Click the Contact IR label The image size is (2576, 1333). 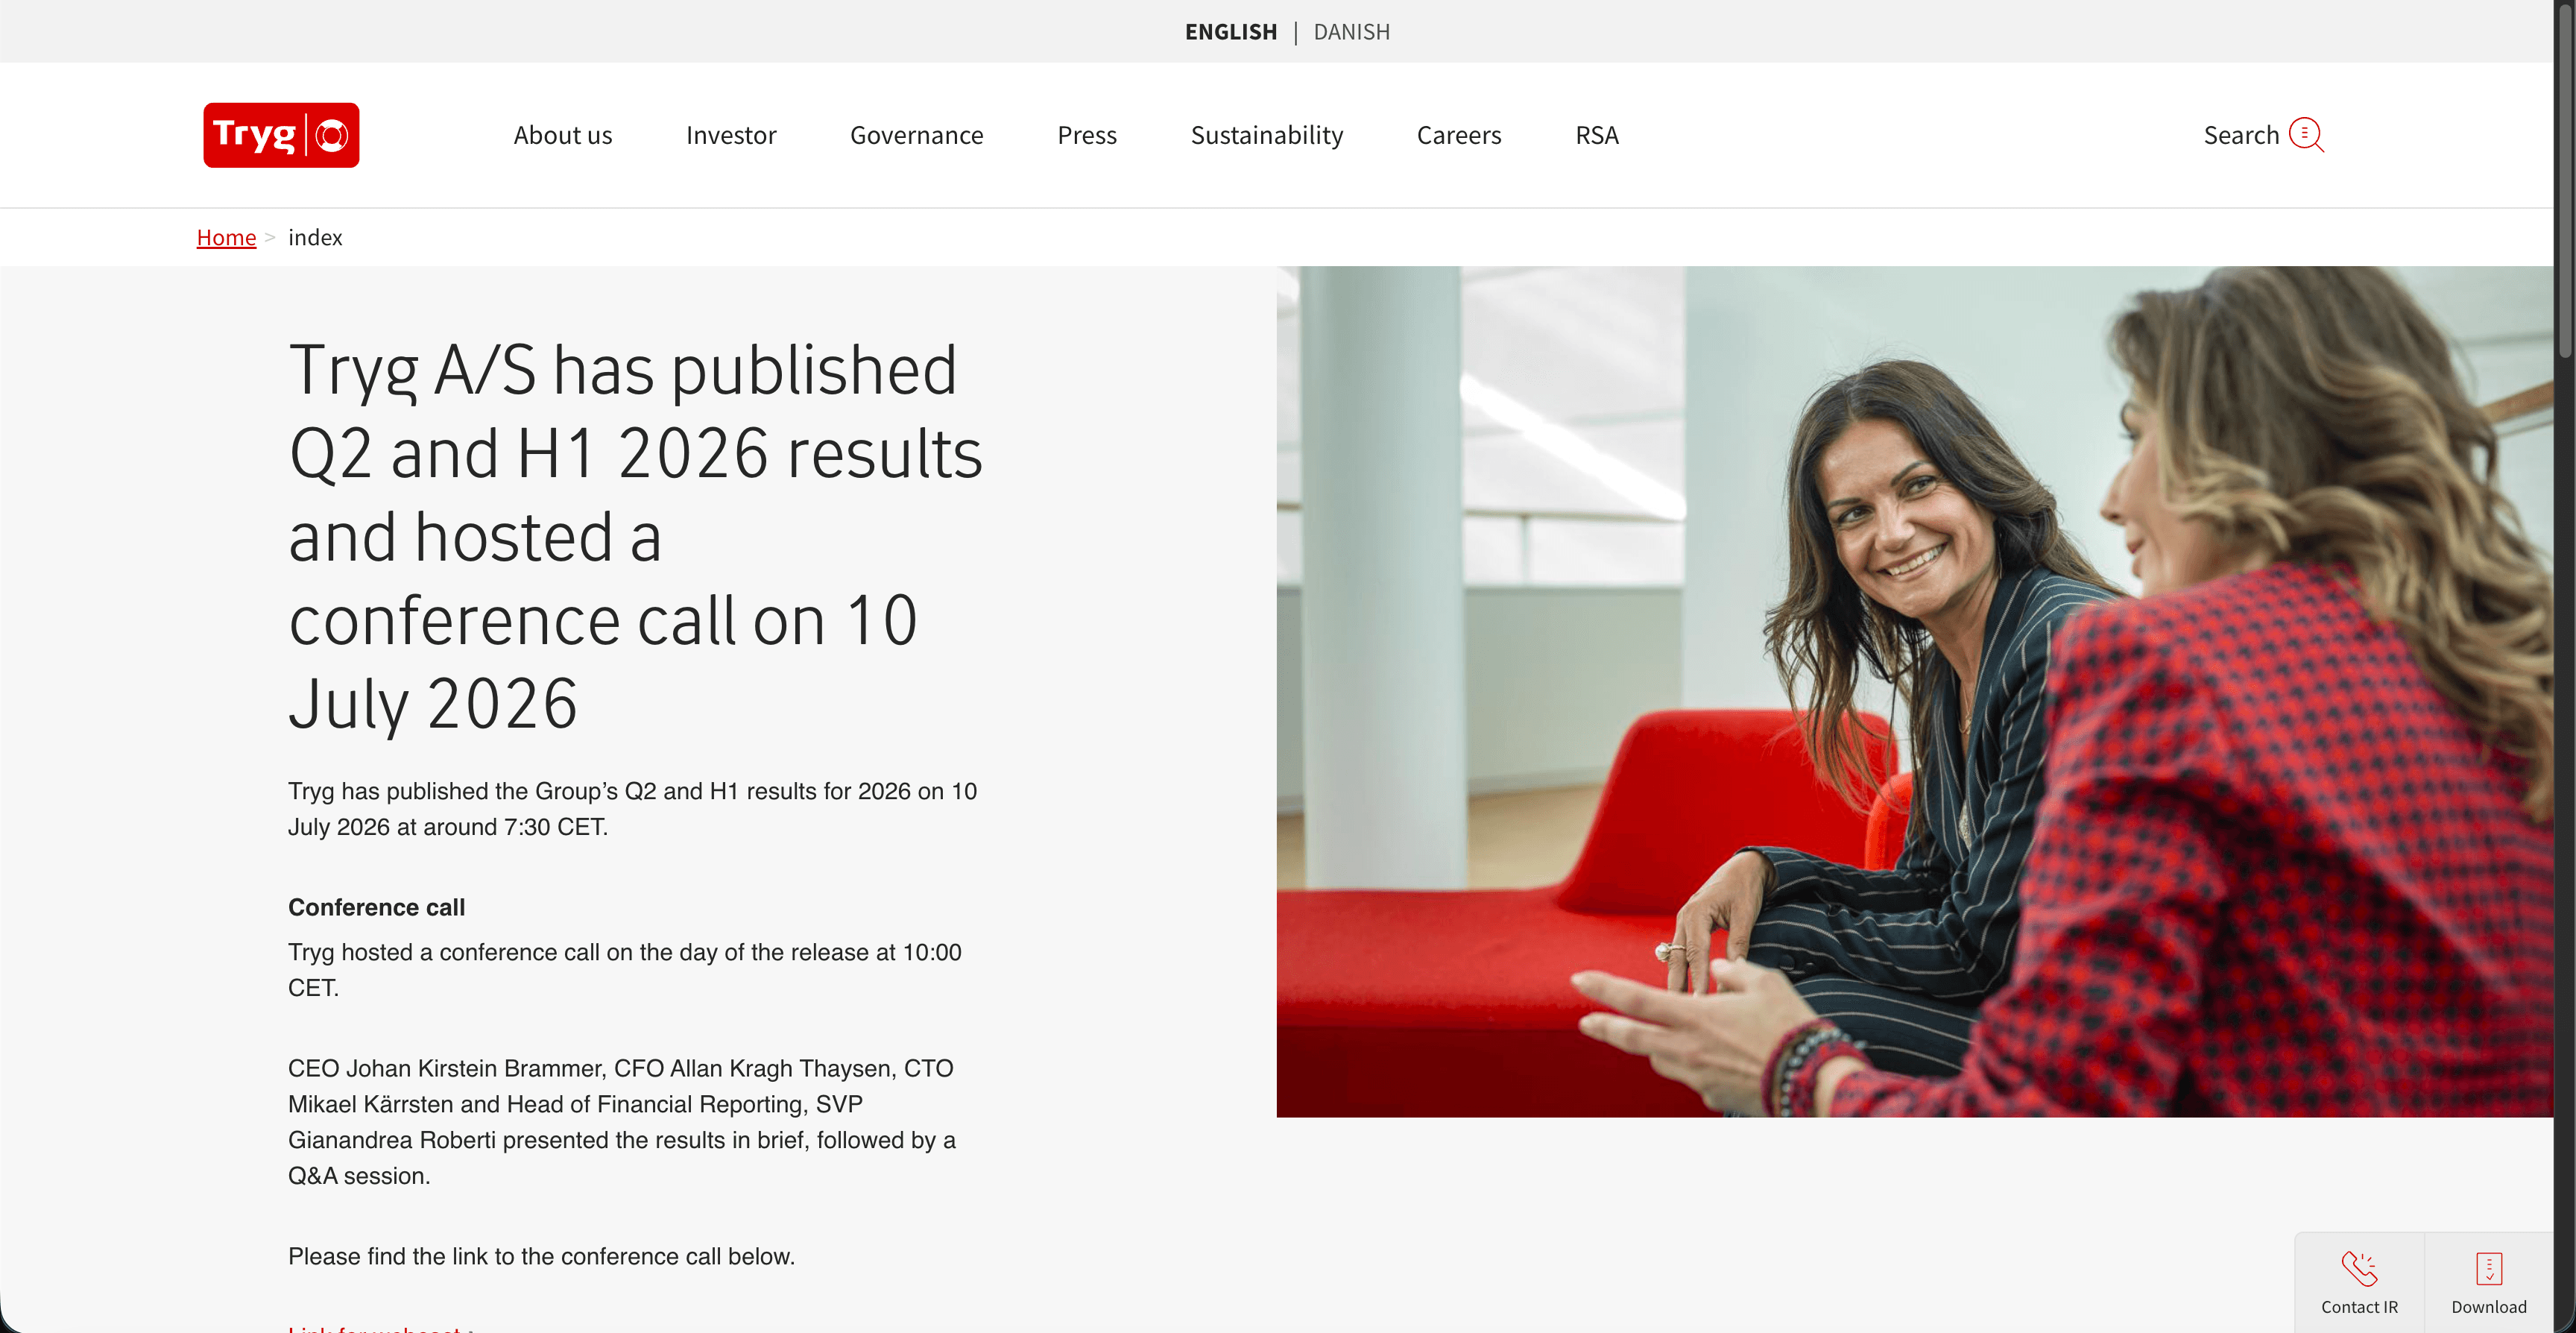click(x=2359, y=1307)
